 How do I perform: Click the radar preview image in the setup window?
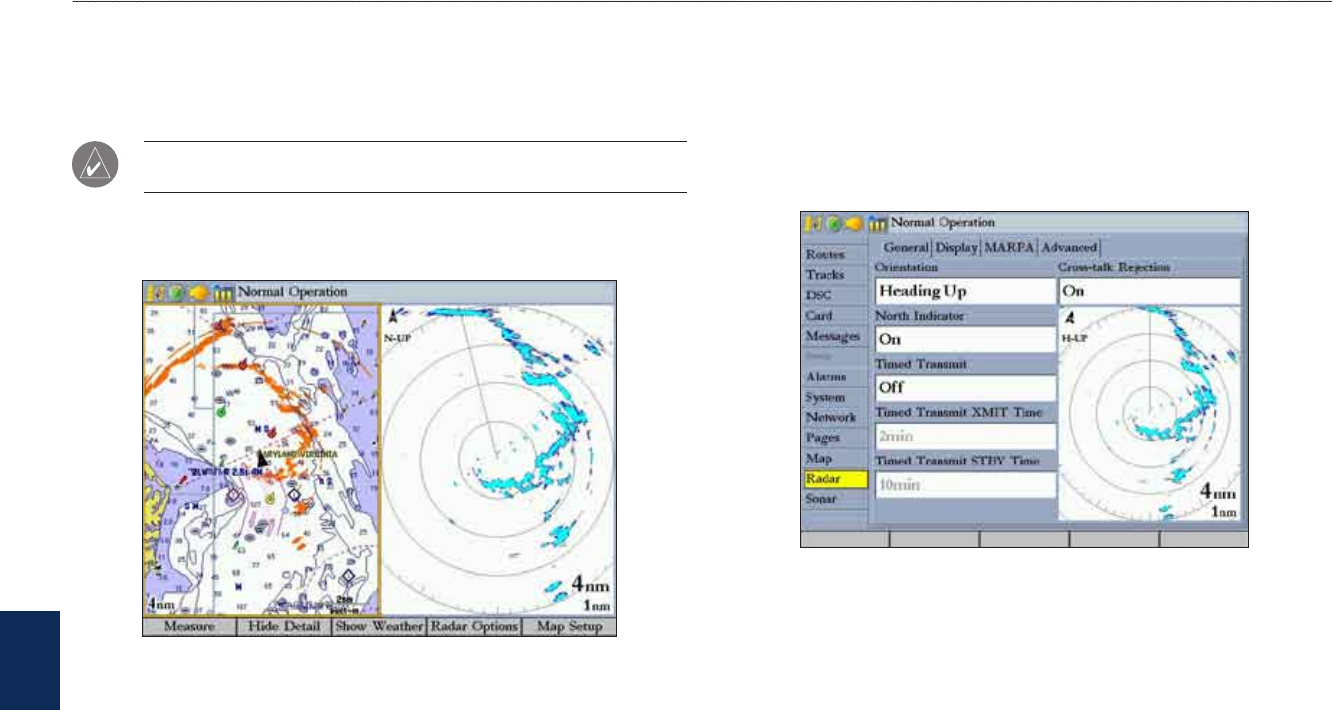tap(1149, 413)
